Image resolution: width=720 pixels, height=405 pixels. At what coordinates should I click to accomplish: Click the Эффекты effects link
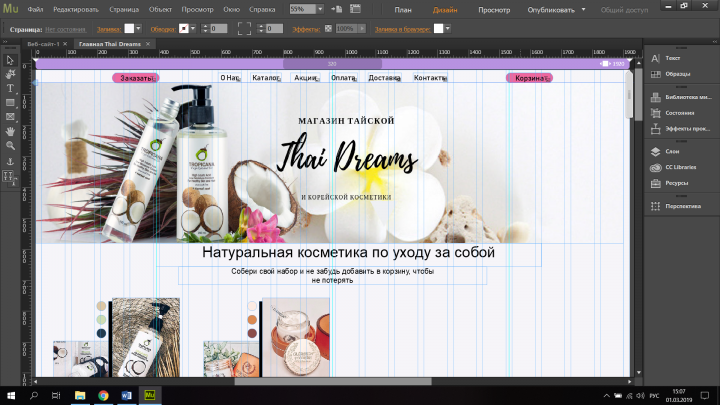click(x=306, y=29)
